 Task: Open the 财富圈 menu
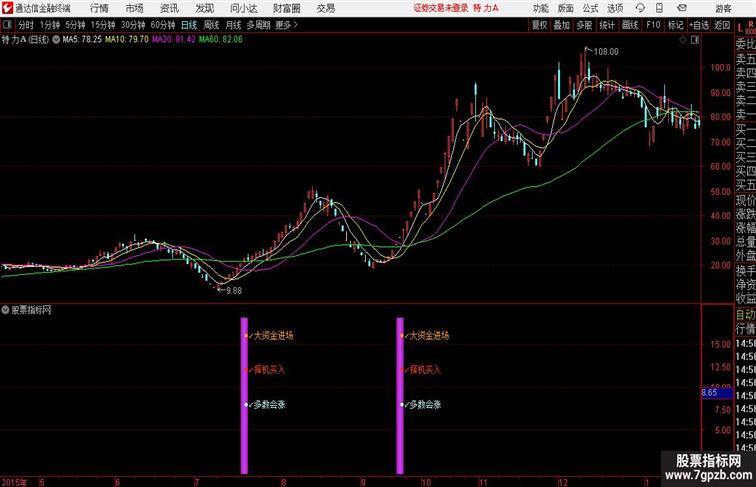tap(286, 8)
